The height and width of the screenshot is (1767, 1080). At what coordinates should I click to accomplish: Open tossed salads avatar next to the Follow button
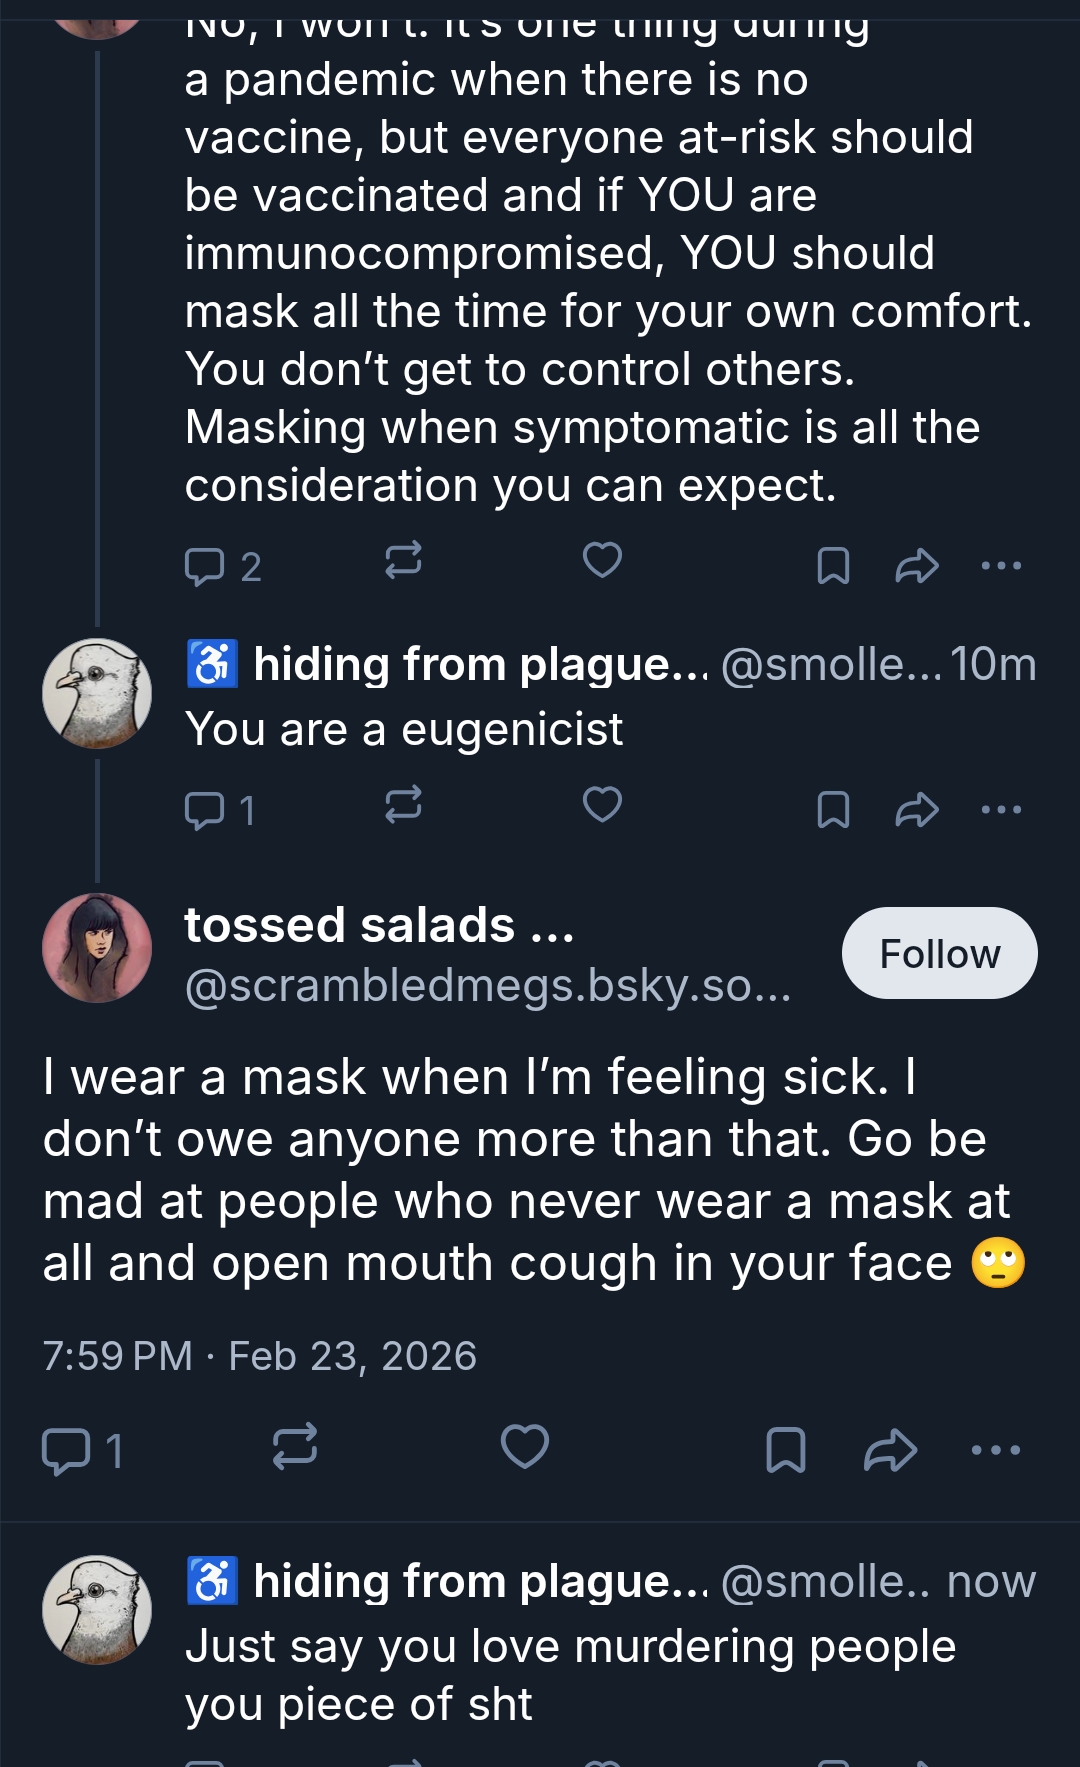(x=97, y=948)
